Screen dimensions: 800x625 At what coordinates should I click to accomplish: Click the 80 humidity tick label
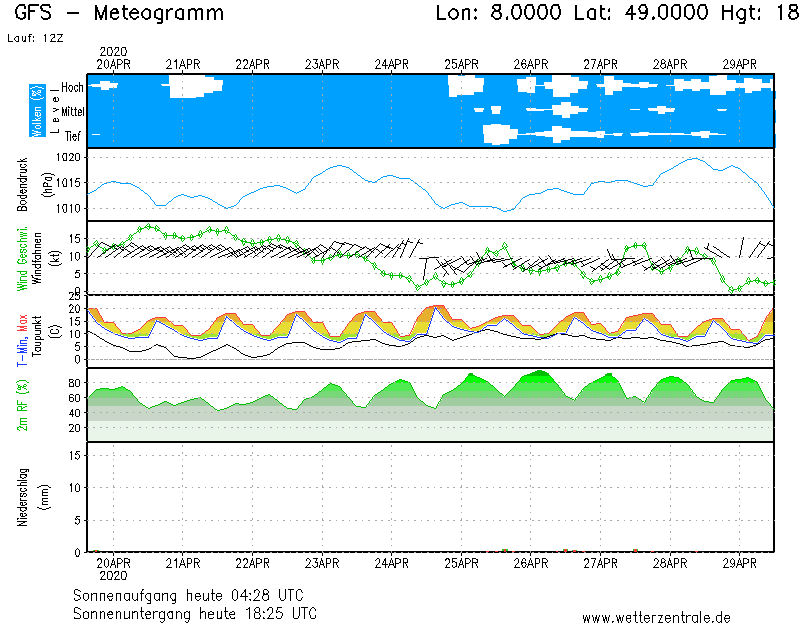click(x=74, y=383)
